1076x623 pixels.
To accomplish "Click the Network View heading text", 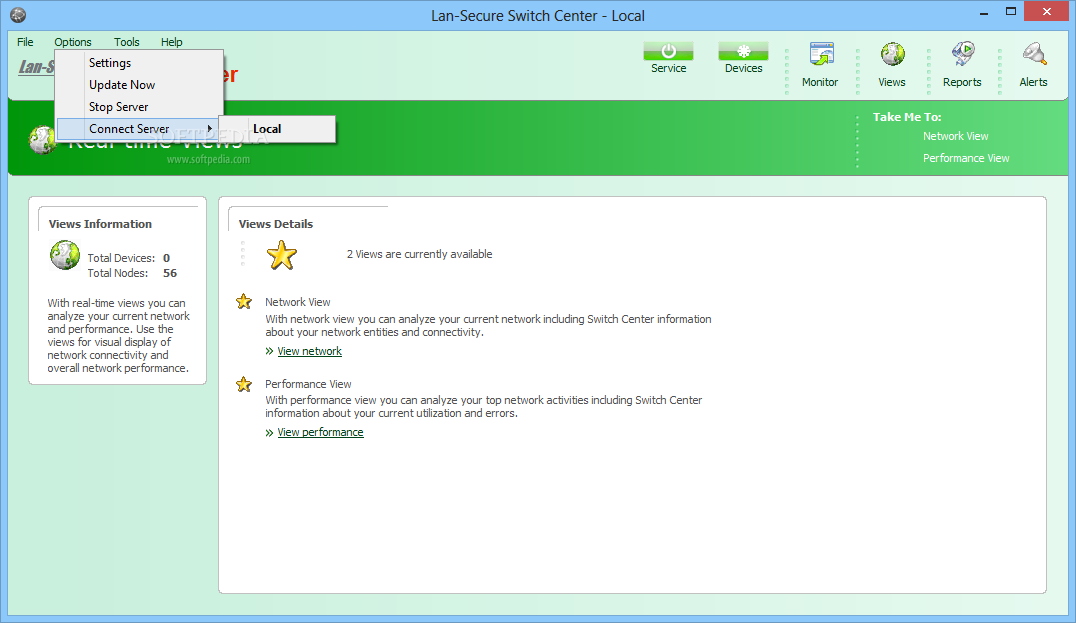I will pos(298,302).
